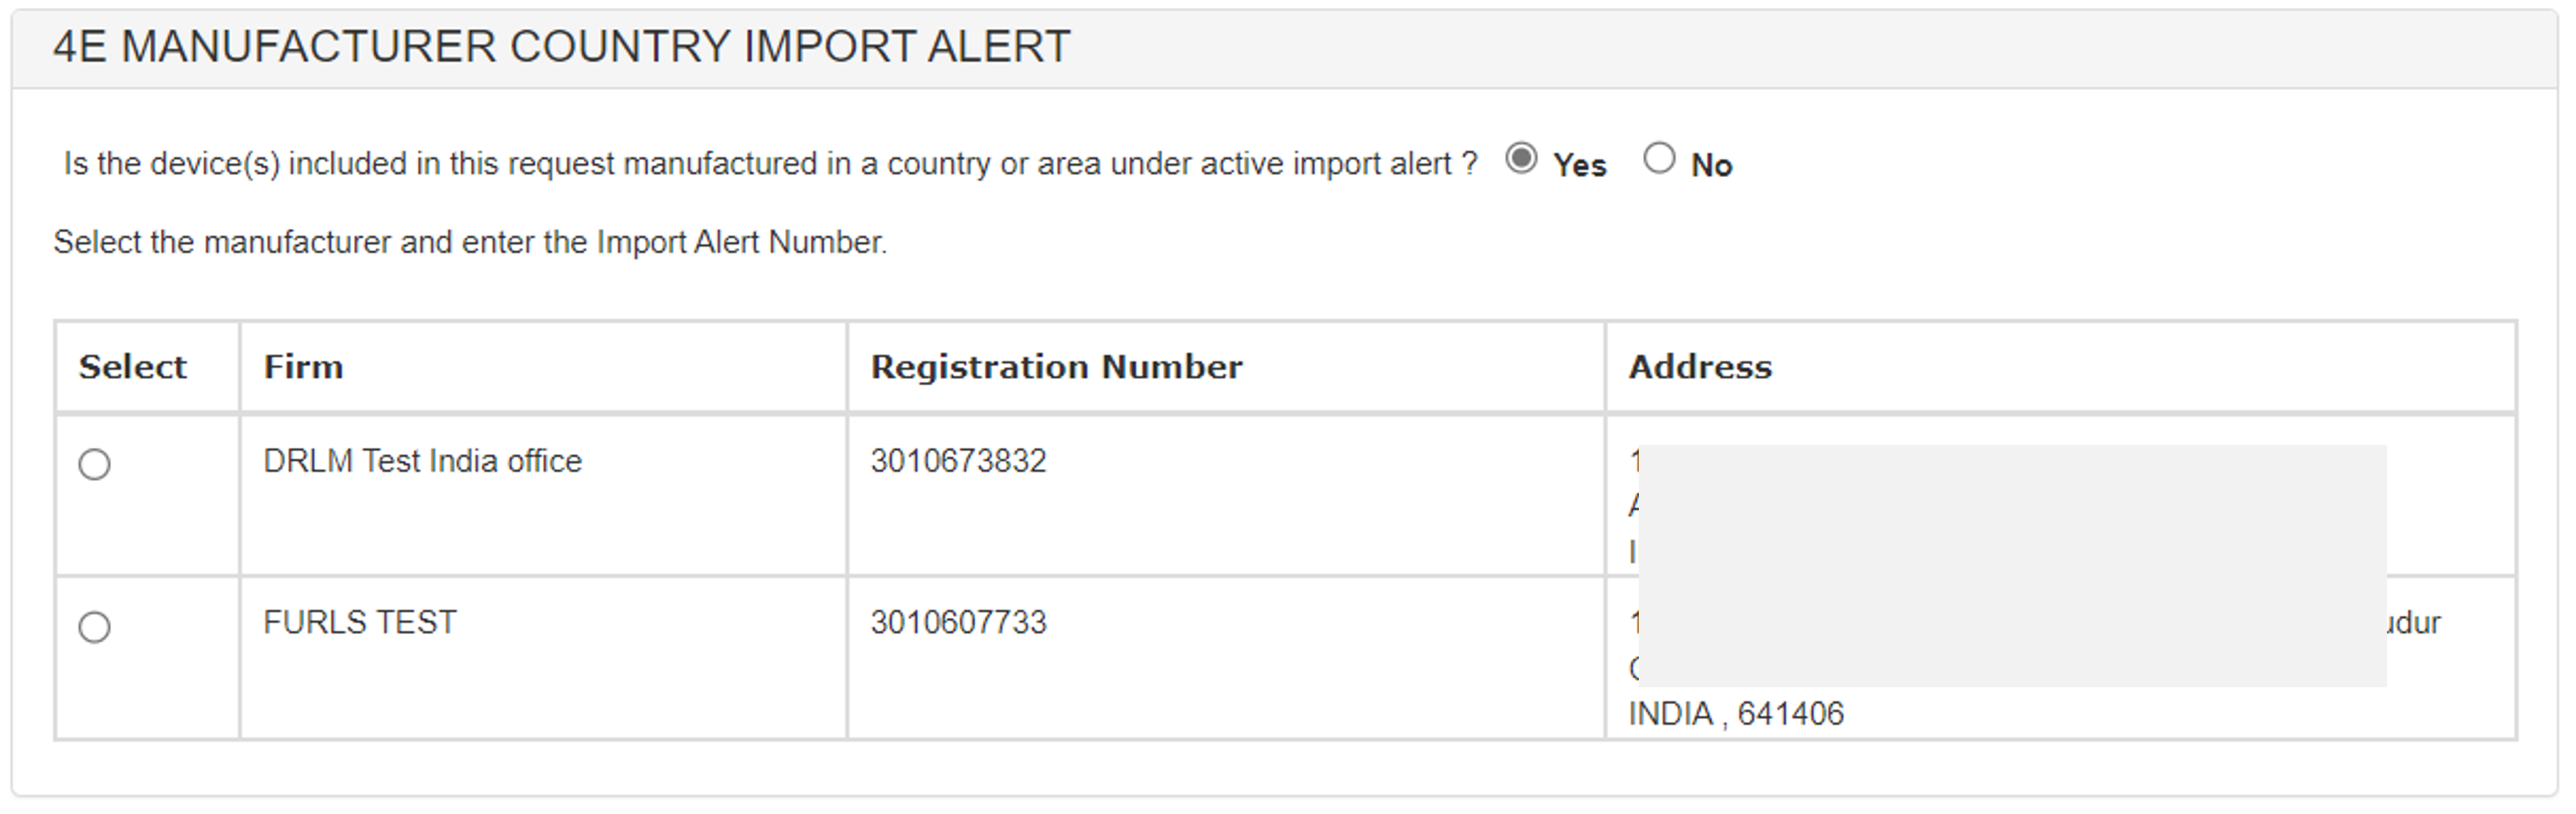The image size is (2576, 814).
Task: Click the partial 'udur' address text
Action: coord(2414,623)
